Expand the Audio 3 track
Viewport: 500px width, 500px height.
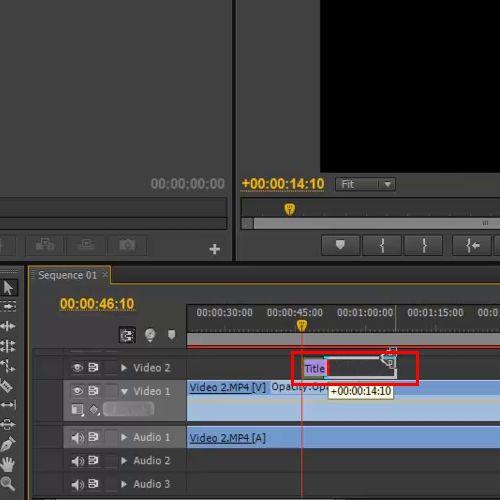pos(124,484)
